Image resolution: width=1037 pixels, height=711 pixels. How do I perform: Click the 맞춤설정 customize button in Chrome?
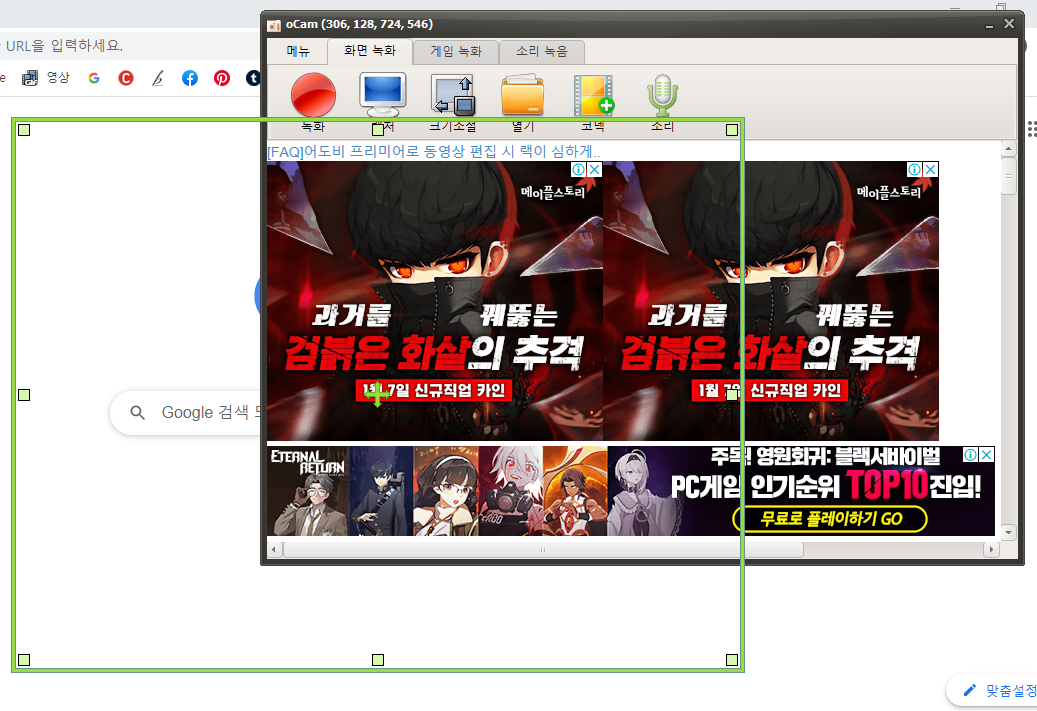click(x=992, y=690)
